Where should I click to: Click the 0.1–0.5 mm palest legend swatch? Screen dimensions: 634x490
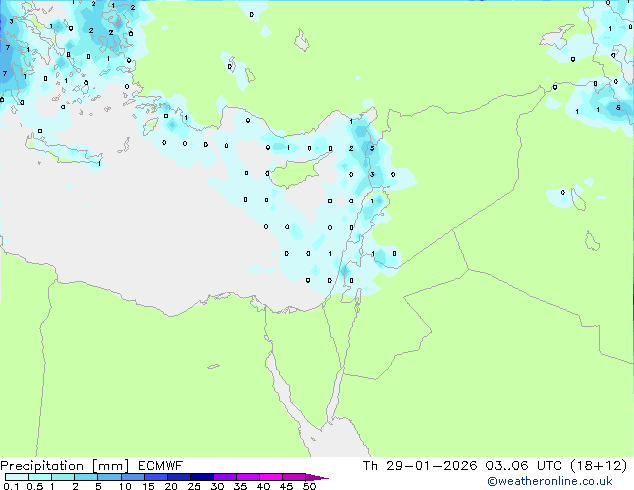click(17, 477)
